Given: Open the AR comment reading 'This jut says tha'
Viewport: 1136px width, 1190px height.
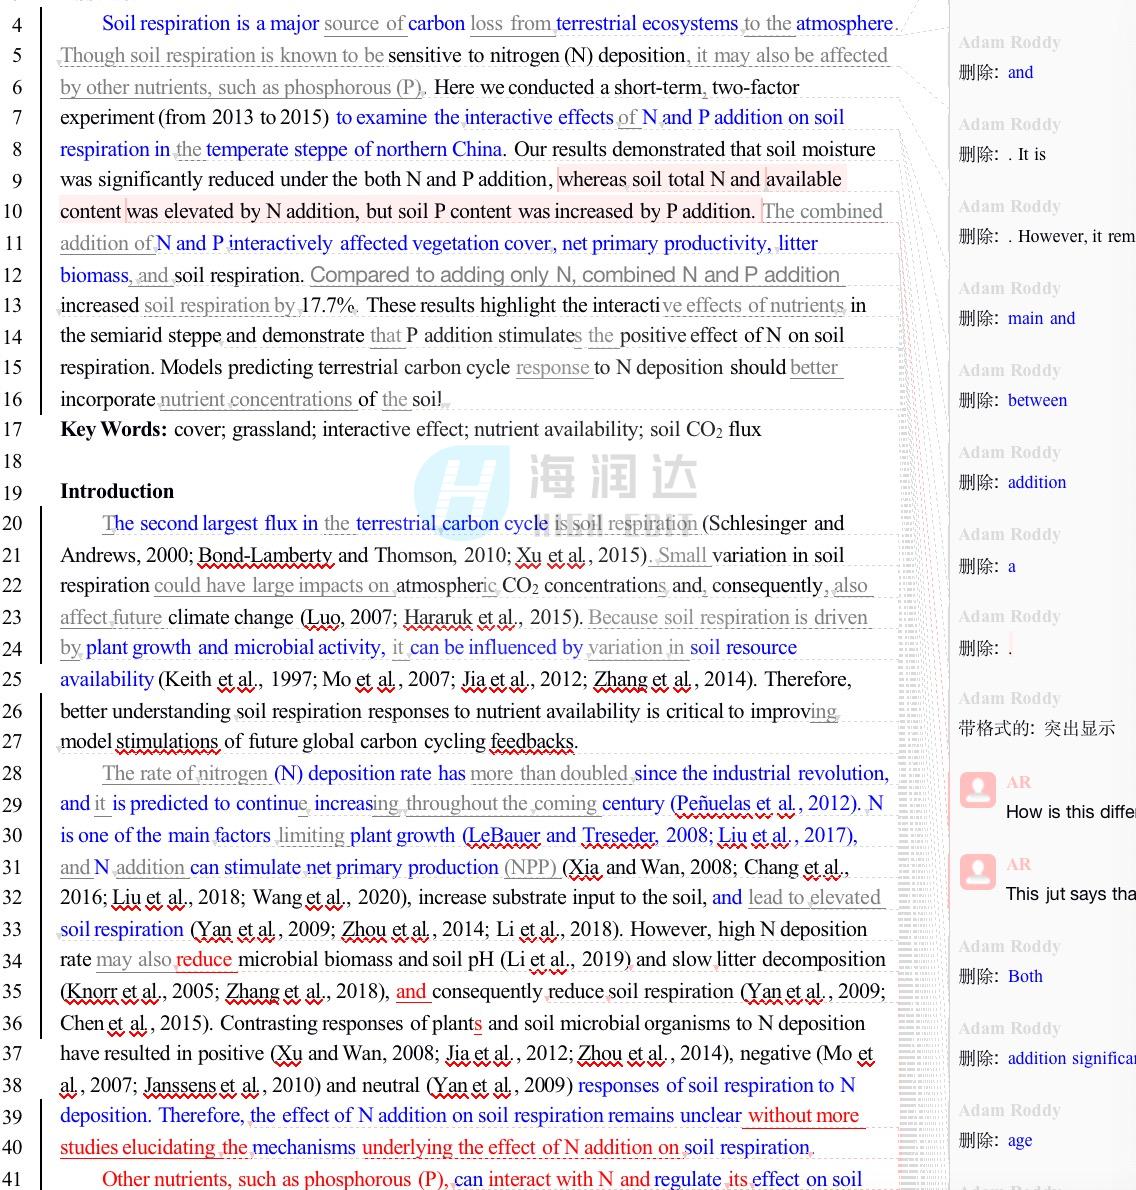Looking at the screenshot, I should [1070, 894].
